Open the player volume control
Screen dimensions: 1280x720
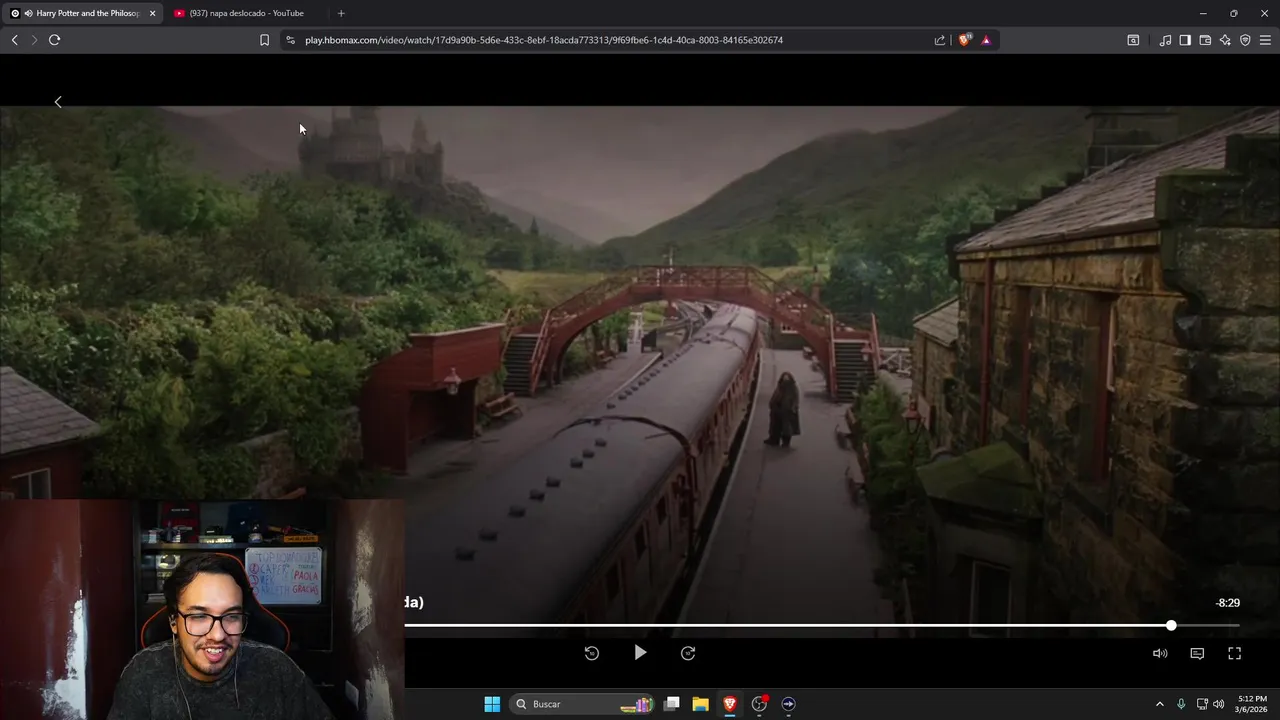tap(1160, 653)
